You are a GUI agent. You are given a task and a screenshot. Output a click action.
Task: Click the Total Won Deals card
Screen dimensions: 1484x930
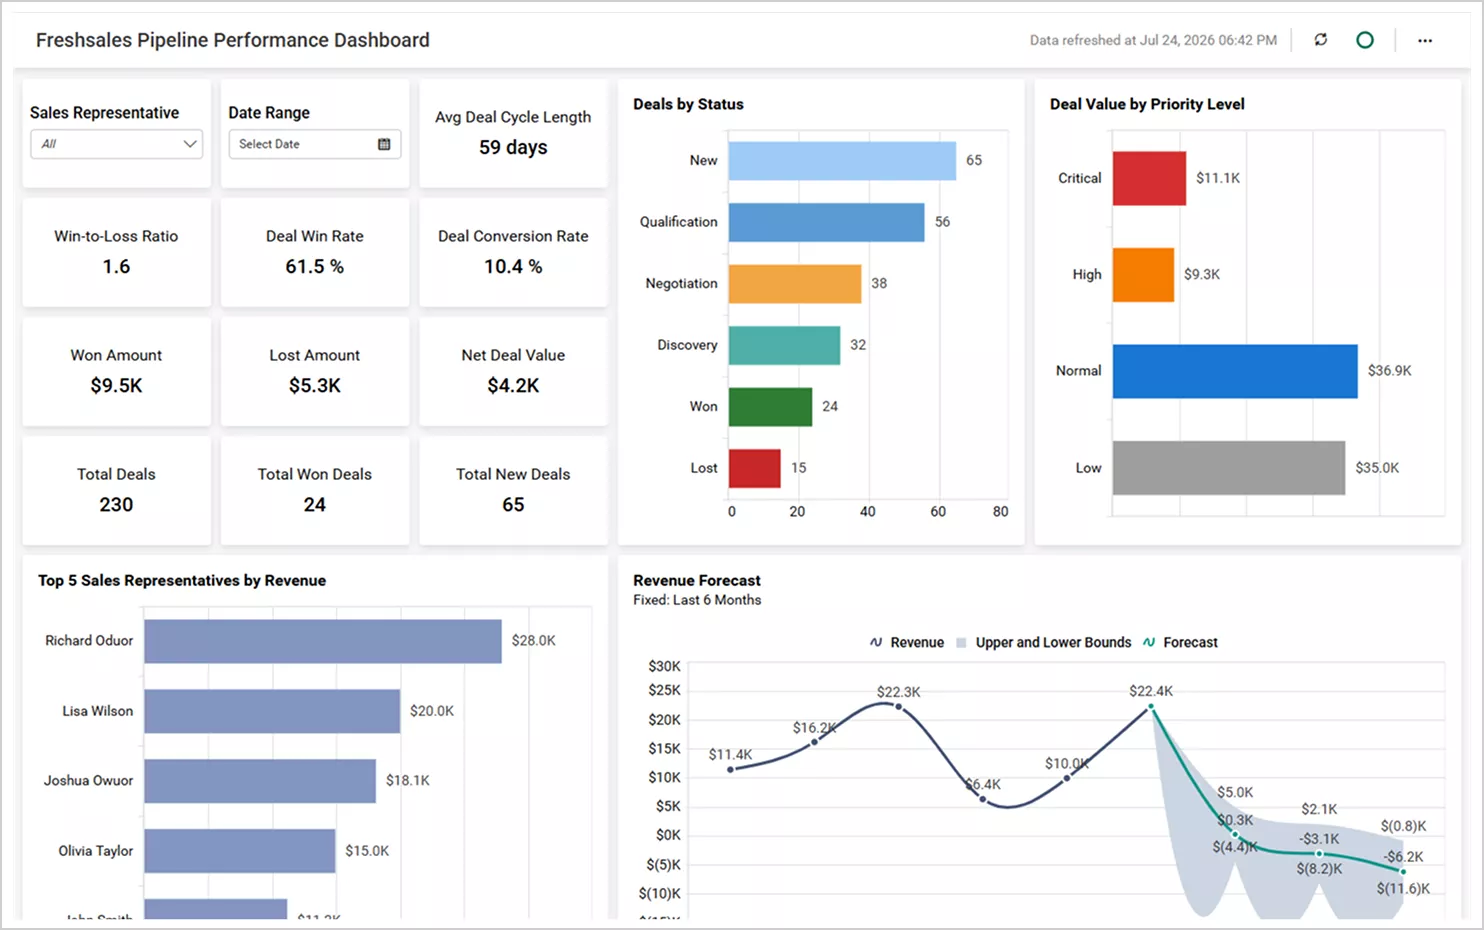pyautogui.click(x=315, y=490)
